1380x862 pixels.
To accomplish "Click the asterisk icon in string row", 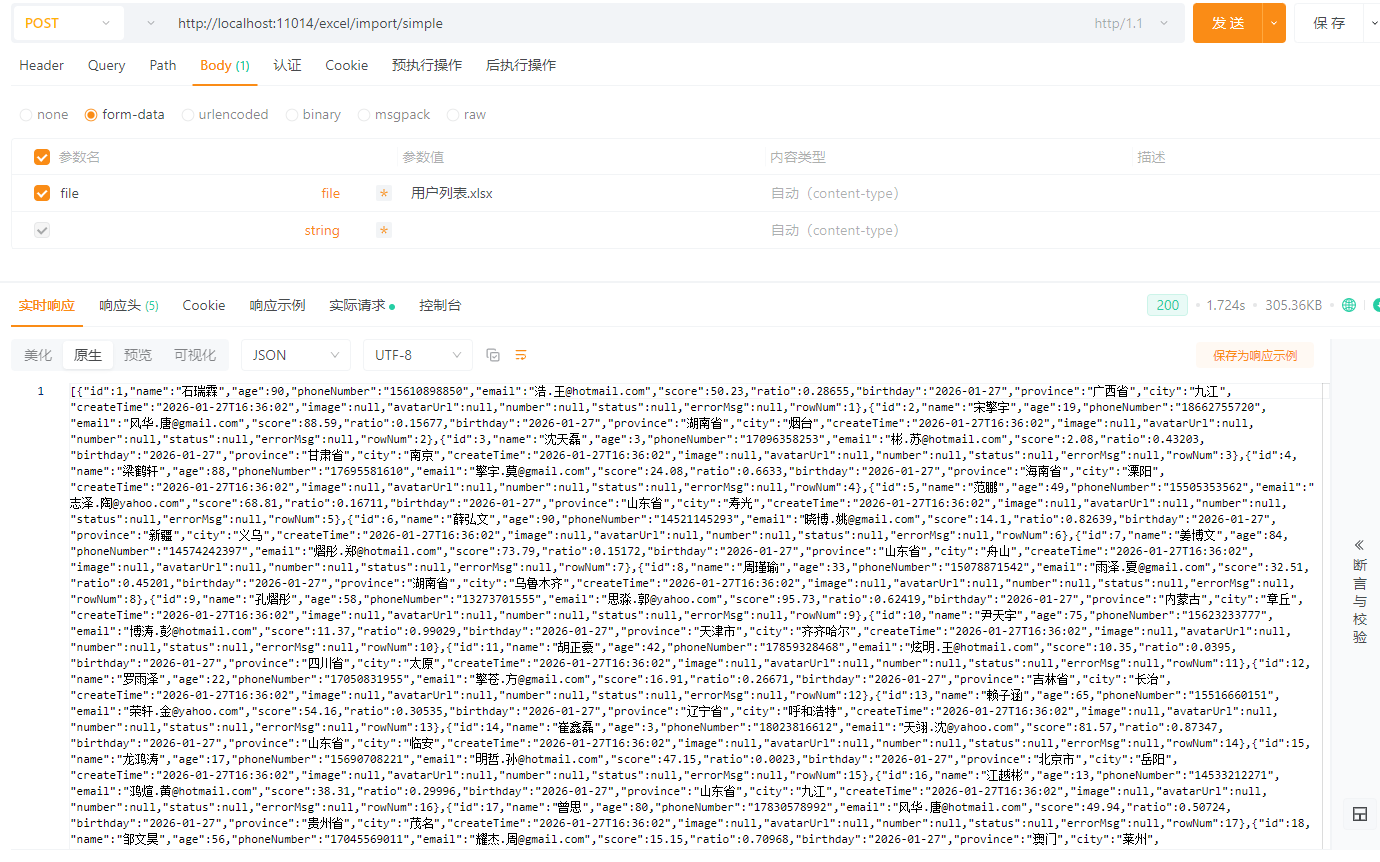I will (x=384, y=230).
